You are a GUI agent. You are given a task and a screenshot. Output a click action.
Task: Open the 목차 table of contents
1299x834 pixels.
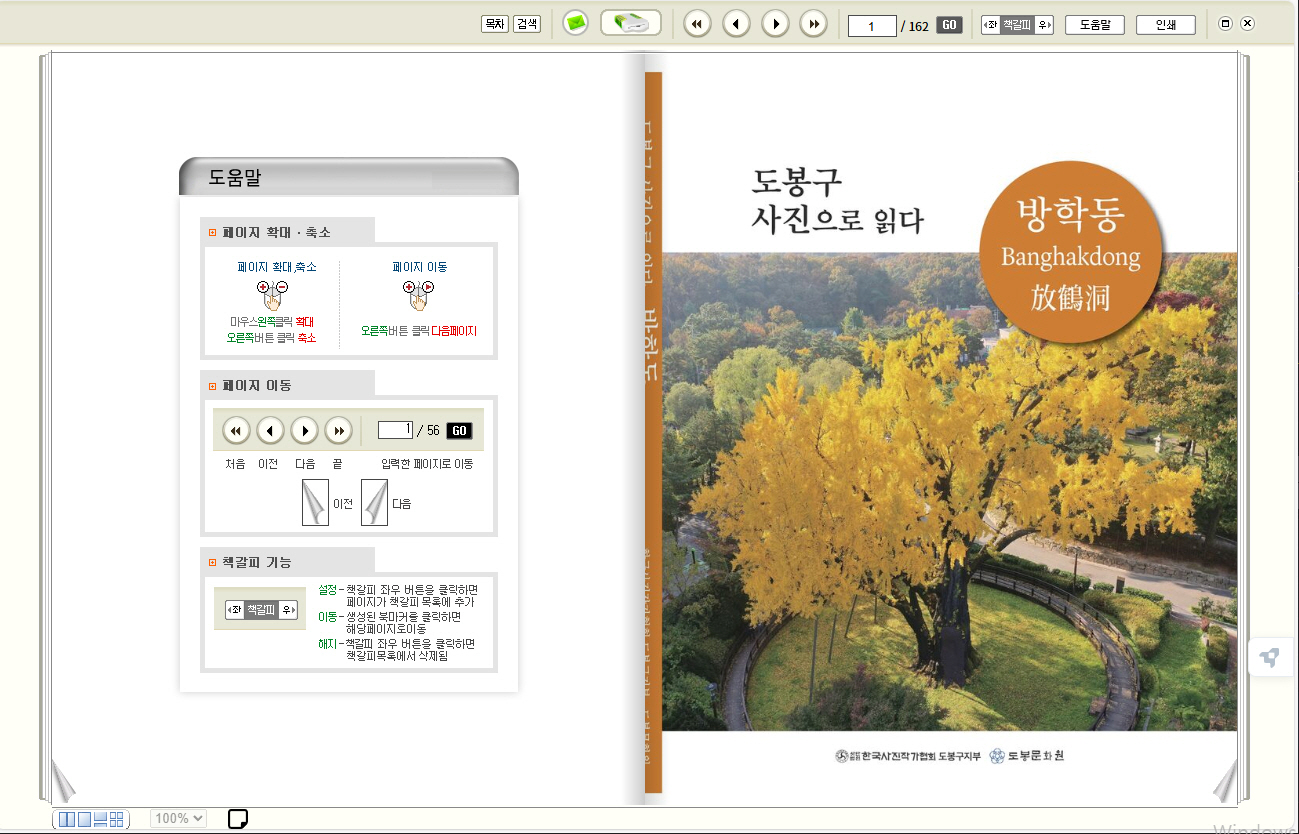[495, 24]
